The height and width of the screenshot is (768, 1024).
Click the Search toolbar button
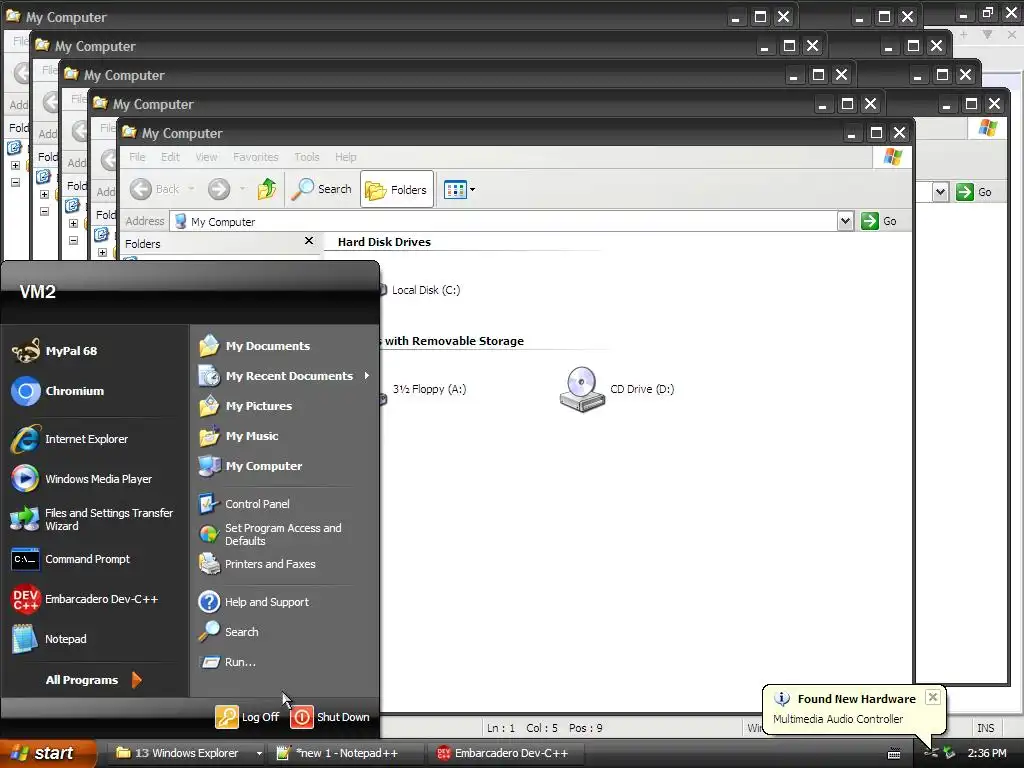coord(322,189)
